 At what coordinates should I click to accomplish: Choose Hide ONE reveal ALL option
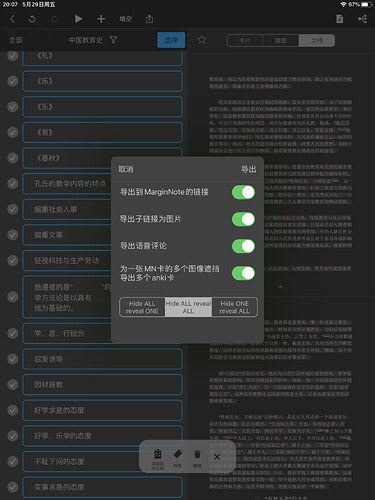pos(235,307)
